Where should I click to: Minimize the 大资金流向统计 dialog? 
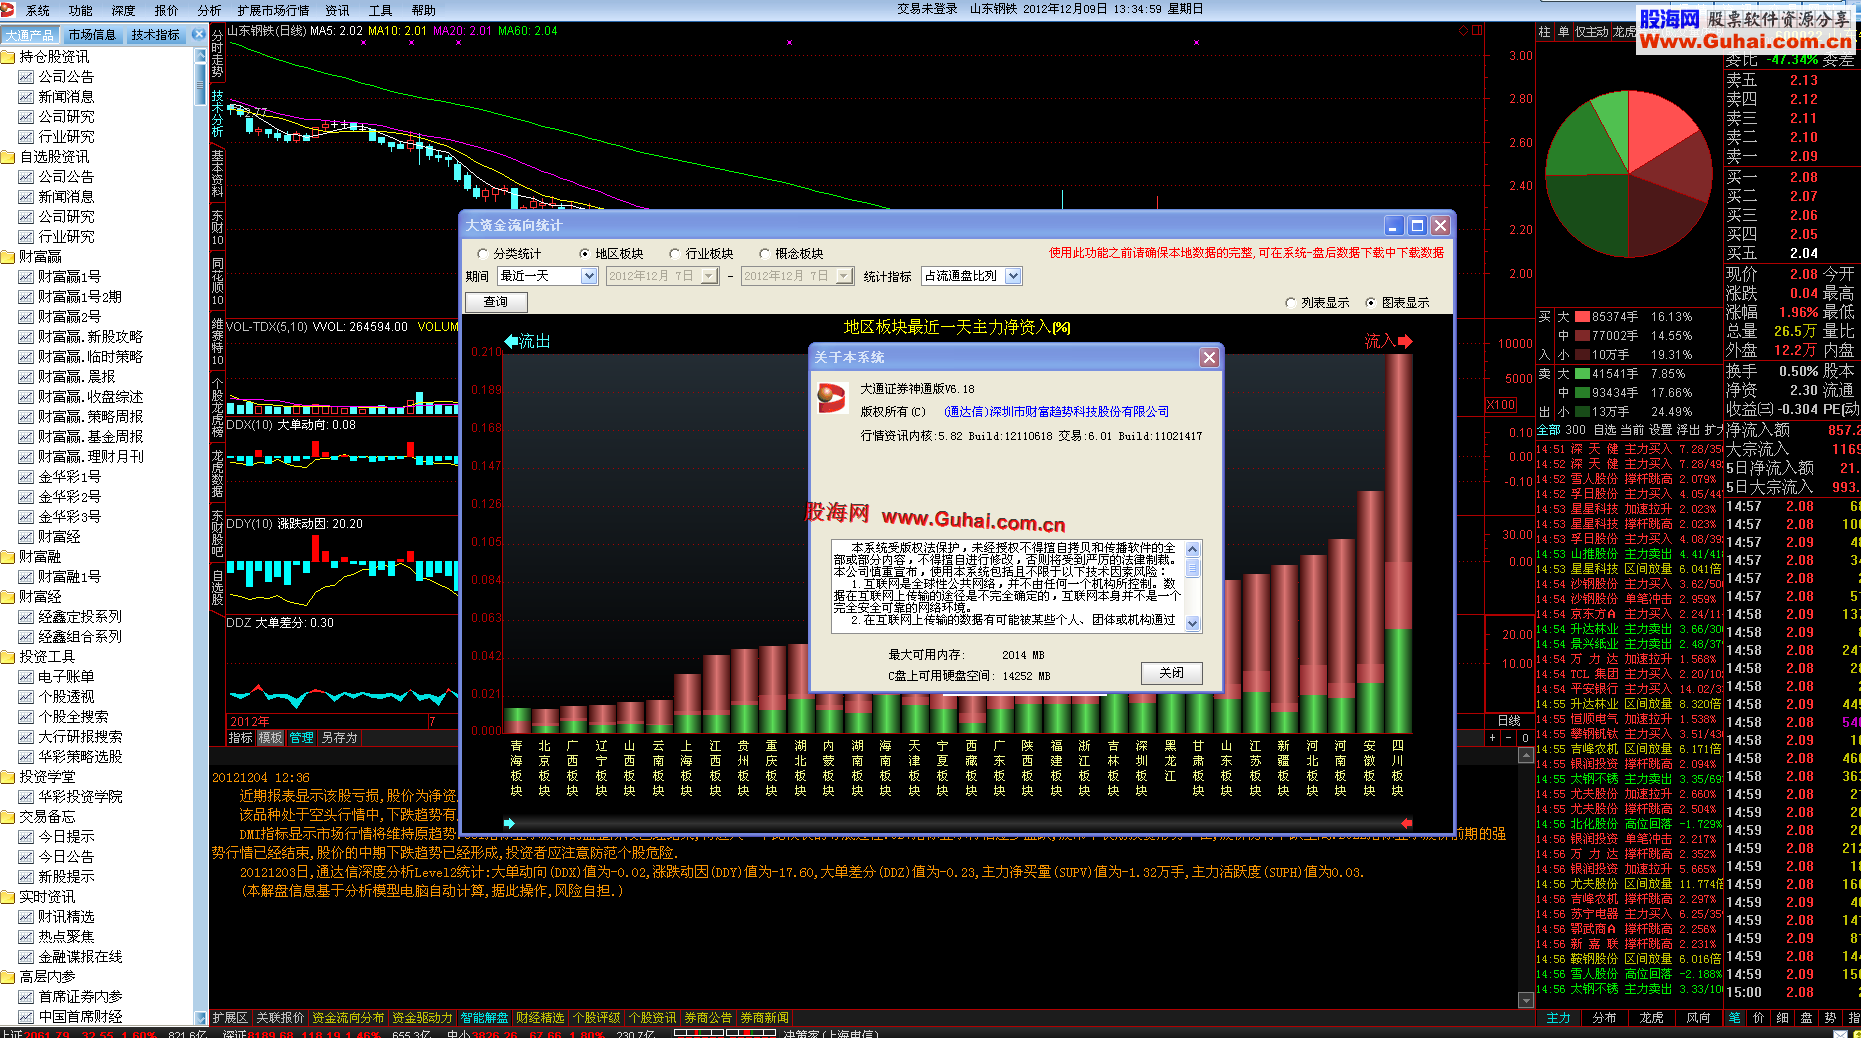1394,226
